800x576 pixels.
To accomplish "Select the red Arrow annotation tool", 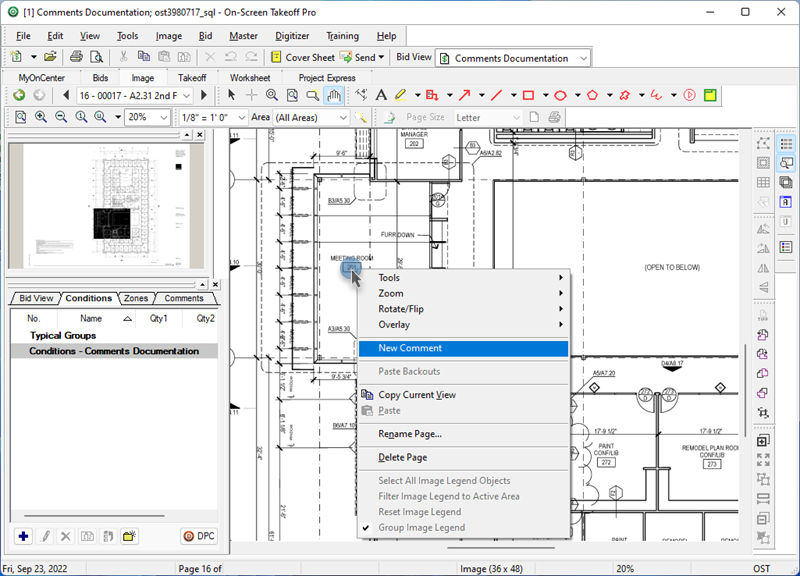I will click(465, 95).
